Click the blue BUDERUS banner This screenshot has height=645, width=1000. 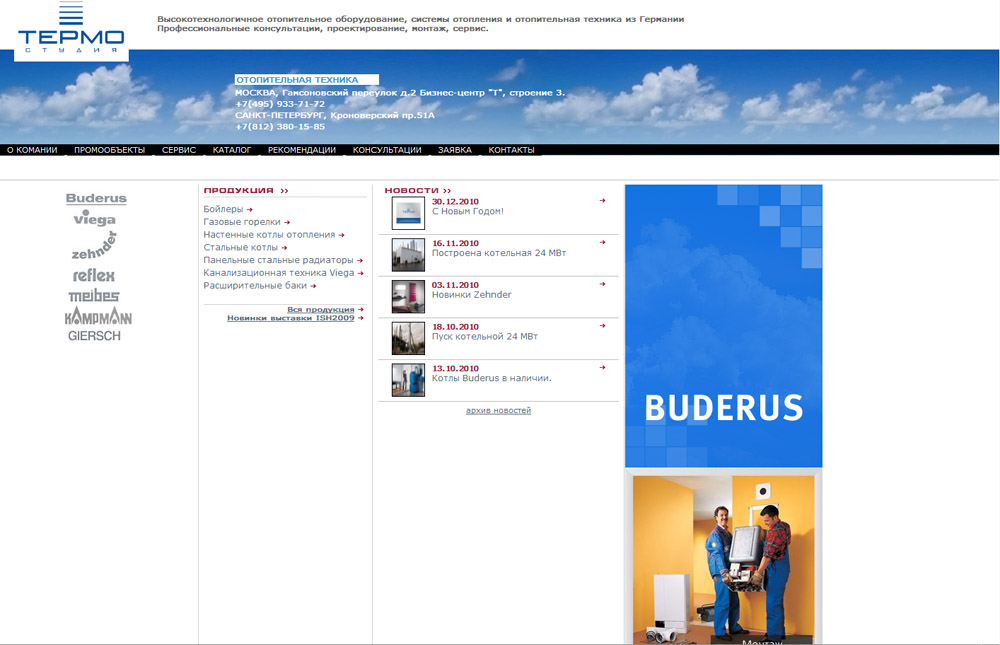click(723, 326)
